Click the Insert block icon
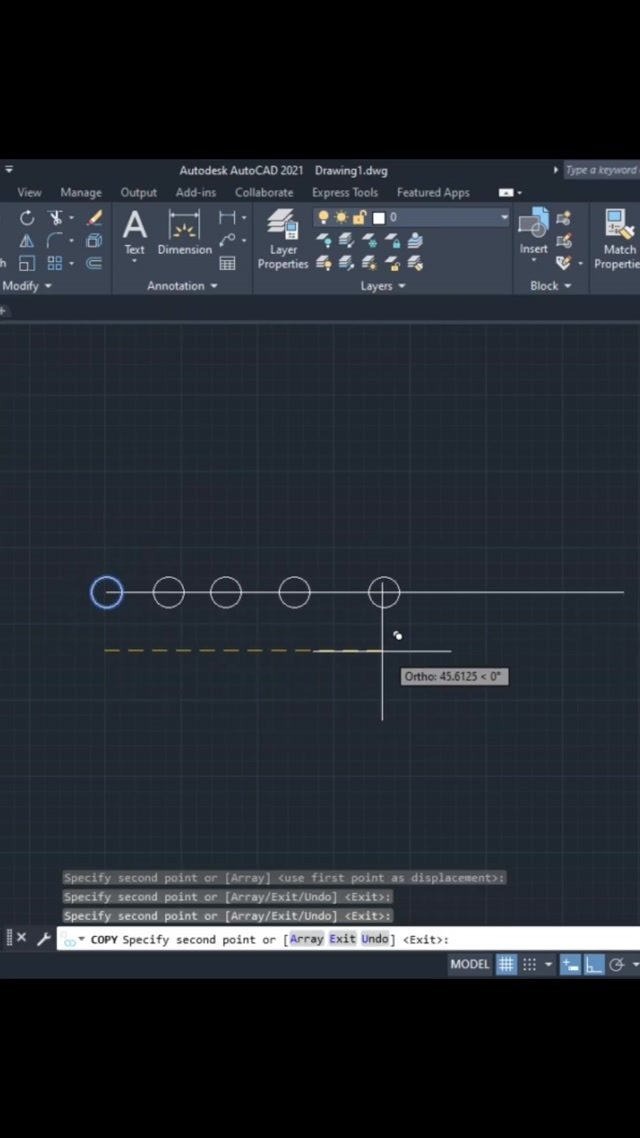 click(x=533, y=232)
